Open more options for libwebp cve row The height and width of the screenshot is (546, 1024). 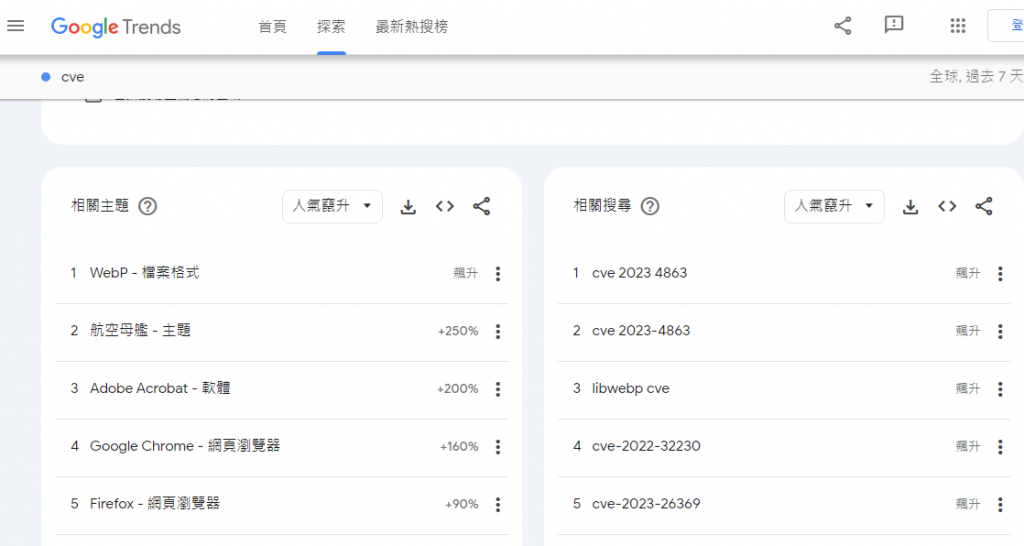(1000, 389)
